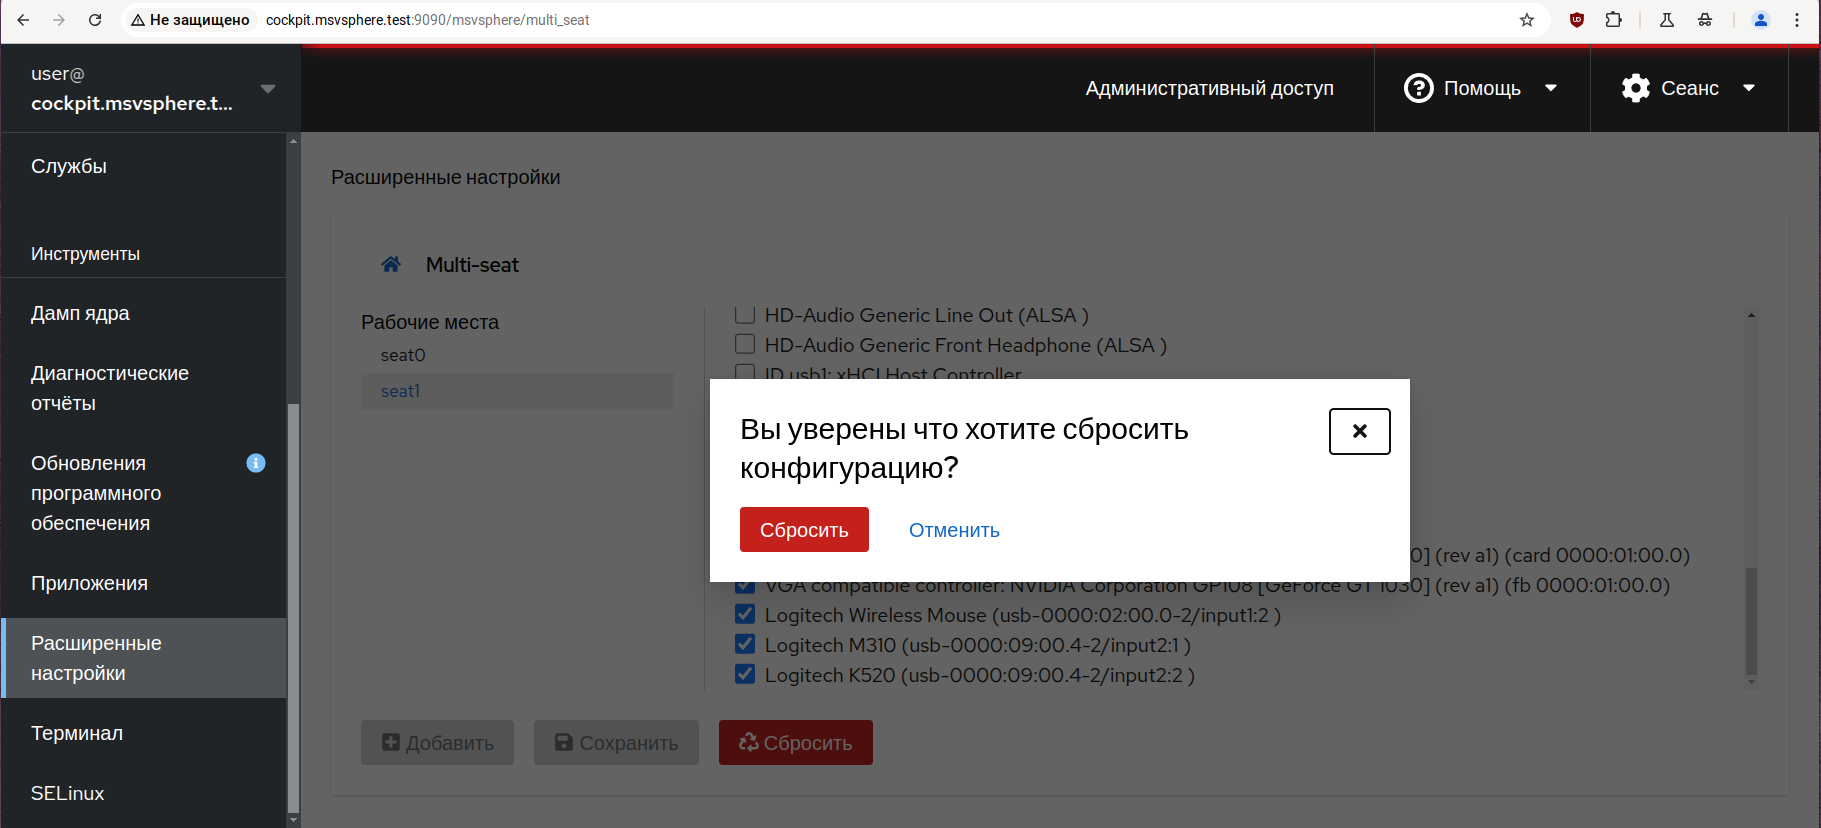Open the browser extensions puzzle icon
This screenshot has height=828, width=1821.
click(x=1613, y=20)
